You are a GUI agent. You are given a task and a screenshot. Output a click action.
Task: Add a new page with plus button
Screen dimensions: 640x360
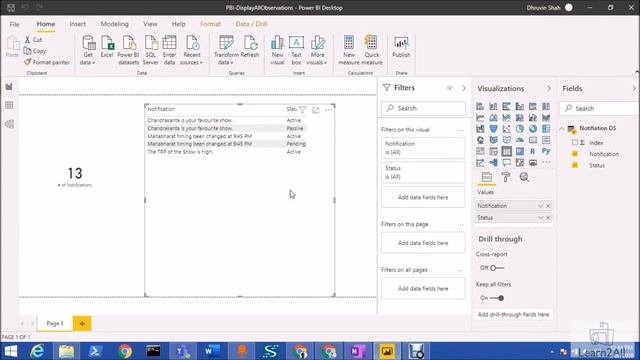pyautogui.click(x=82, y=324)
